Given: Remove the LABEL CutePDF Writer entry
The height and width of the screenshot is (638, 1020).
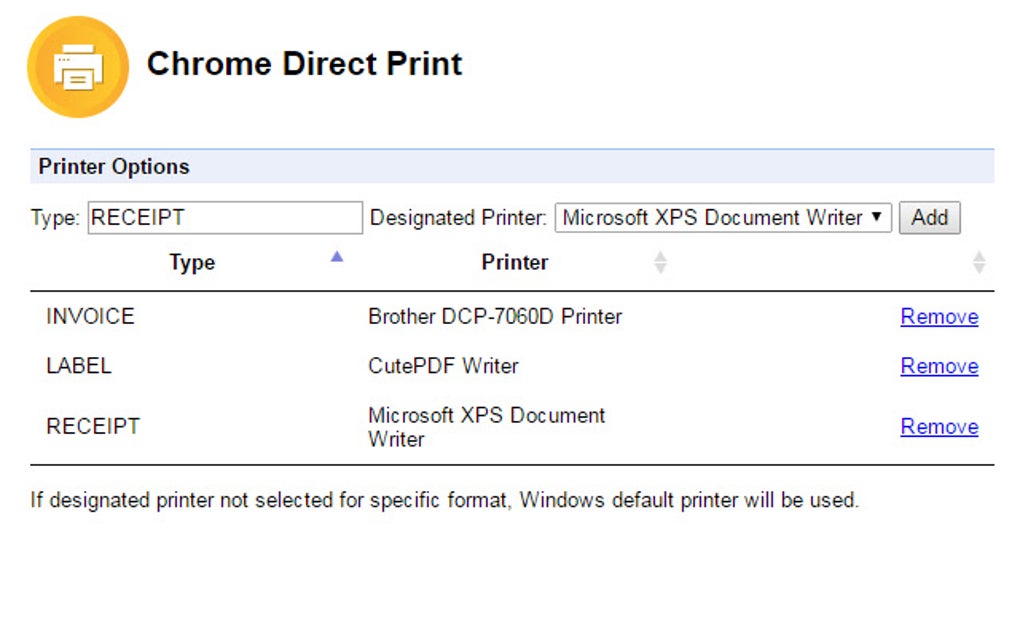Looking at the screenshot, I should [939, 366].
